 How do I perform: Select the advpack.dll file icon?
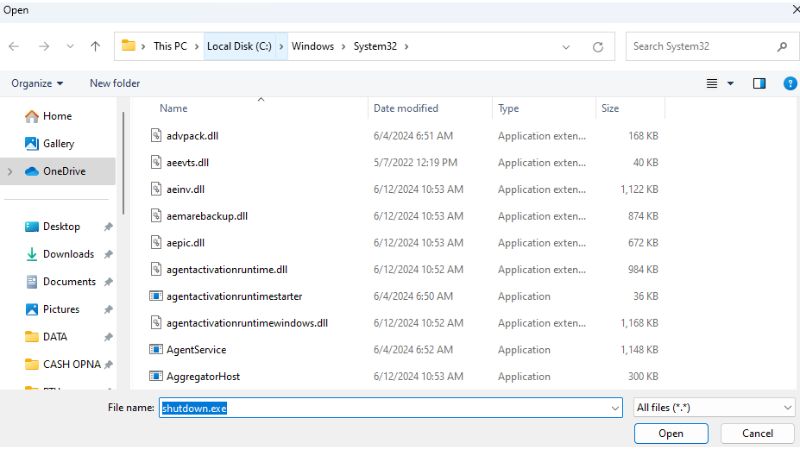(x=156, y=135)
